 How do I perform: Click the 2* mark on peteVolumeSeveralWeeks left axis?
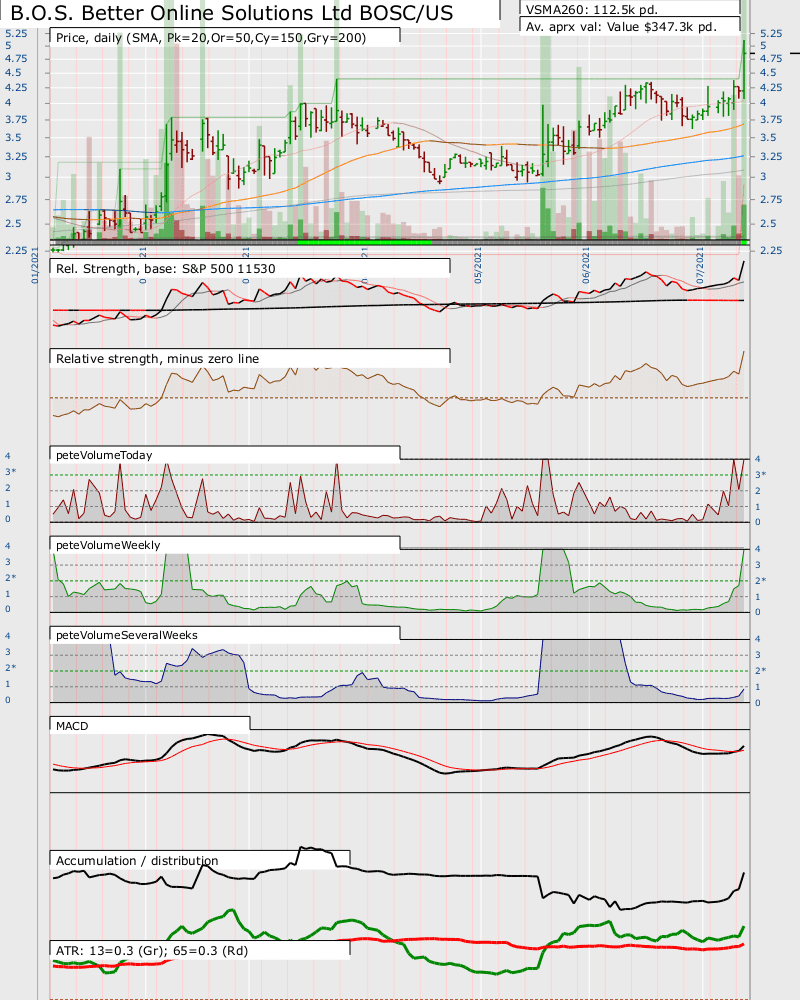pyautogui.click(x=11, y=667)
